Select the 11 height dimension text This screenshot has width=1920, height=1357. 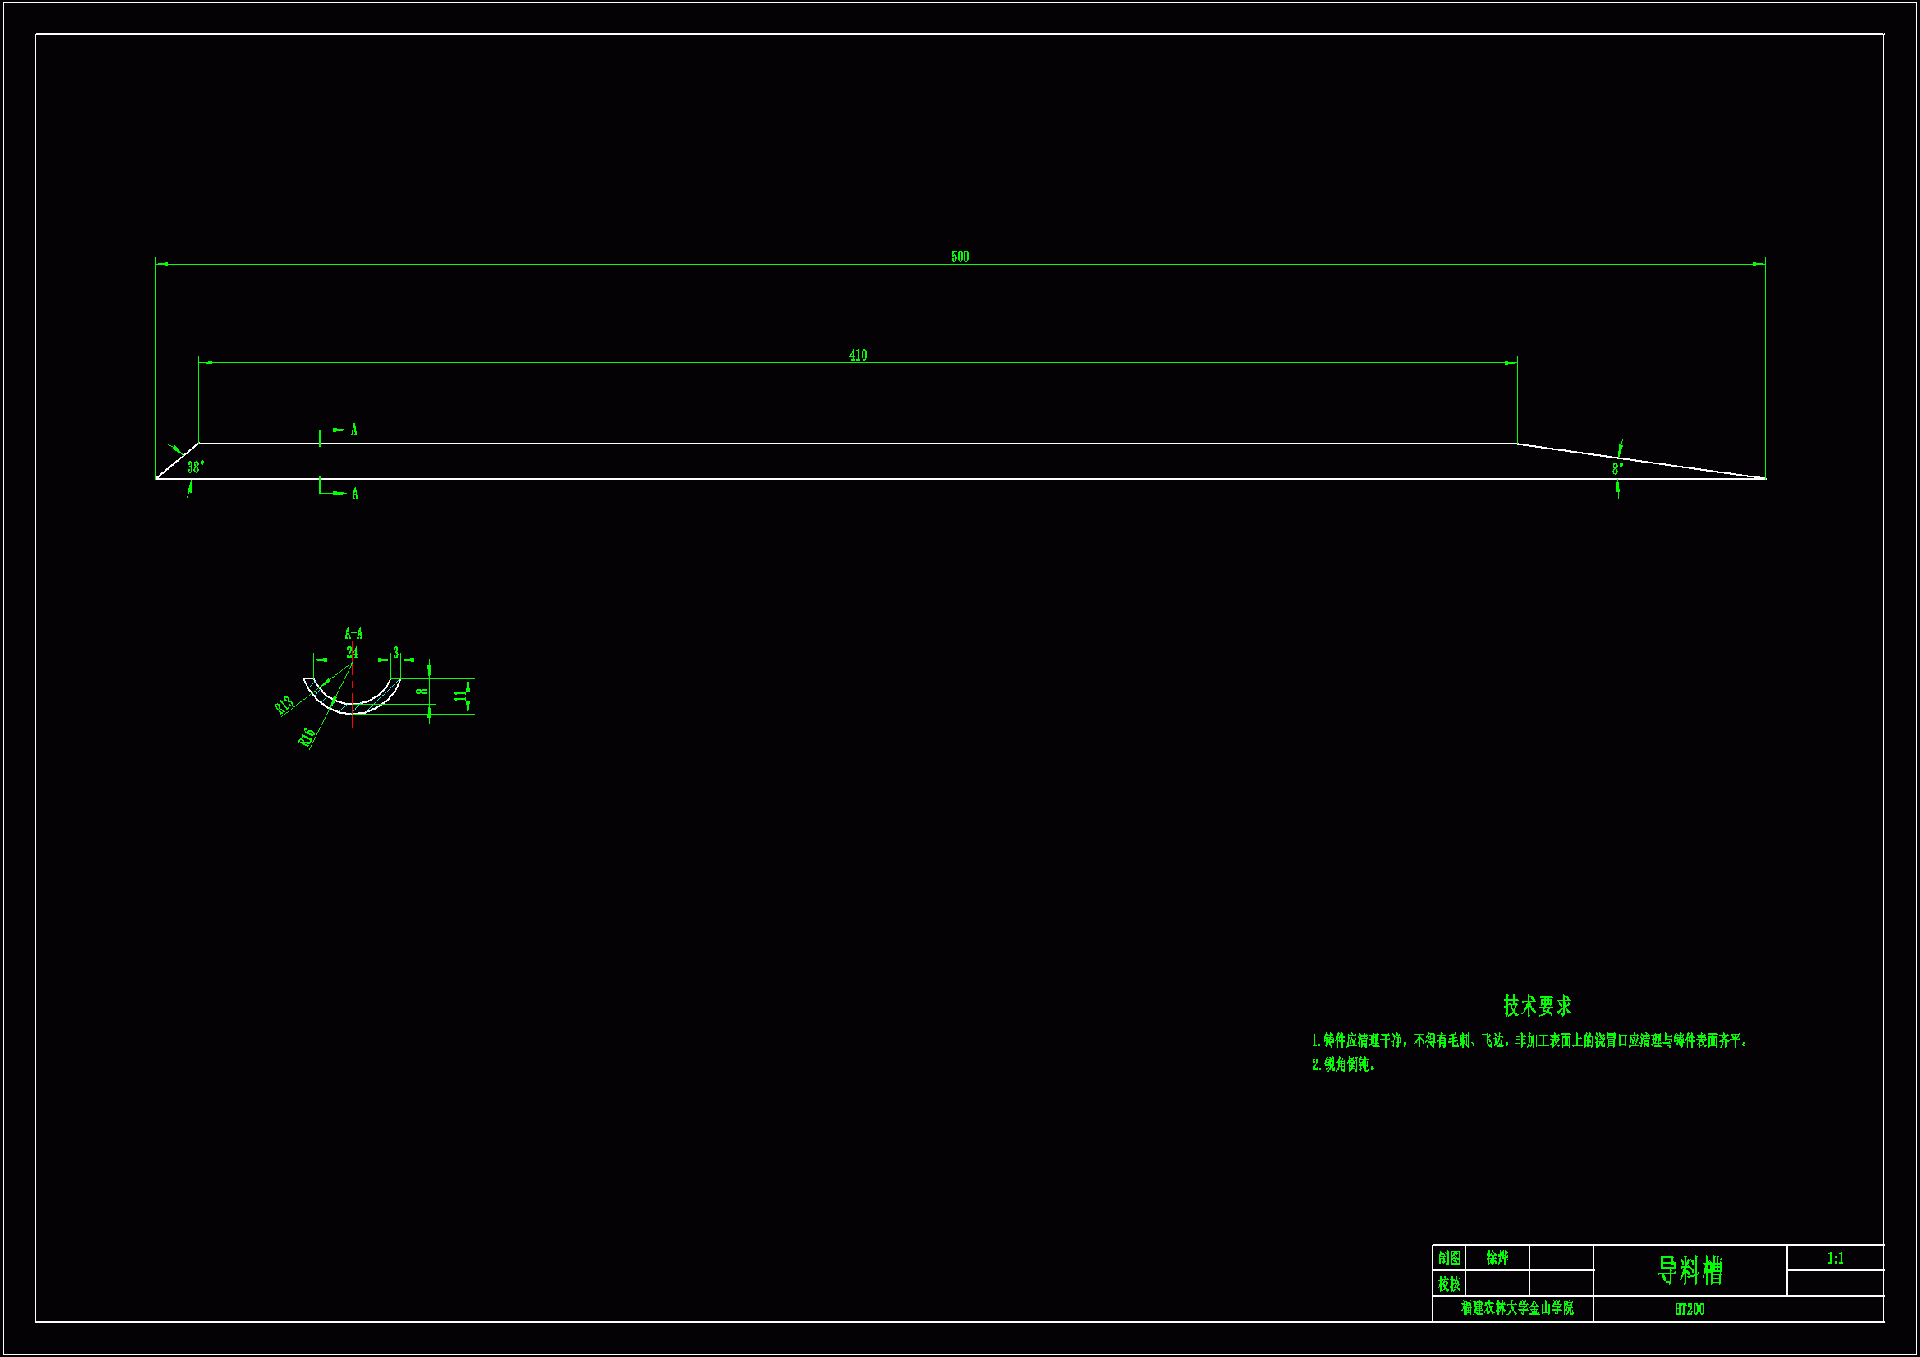pyautogui.click(x=460, y=695)
